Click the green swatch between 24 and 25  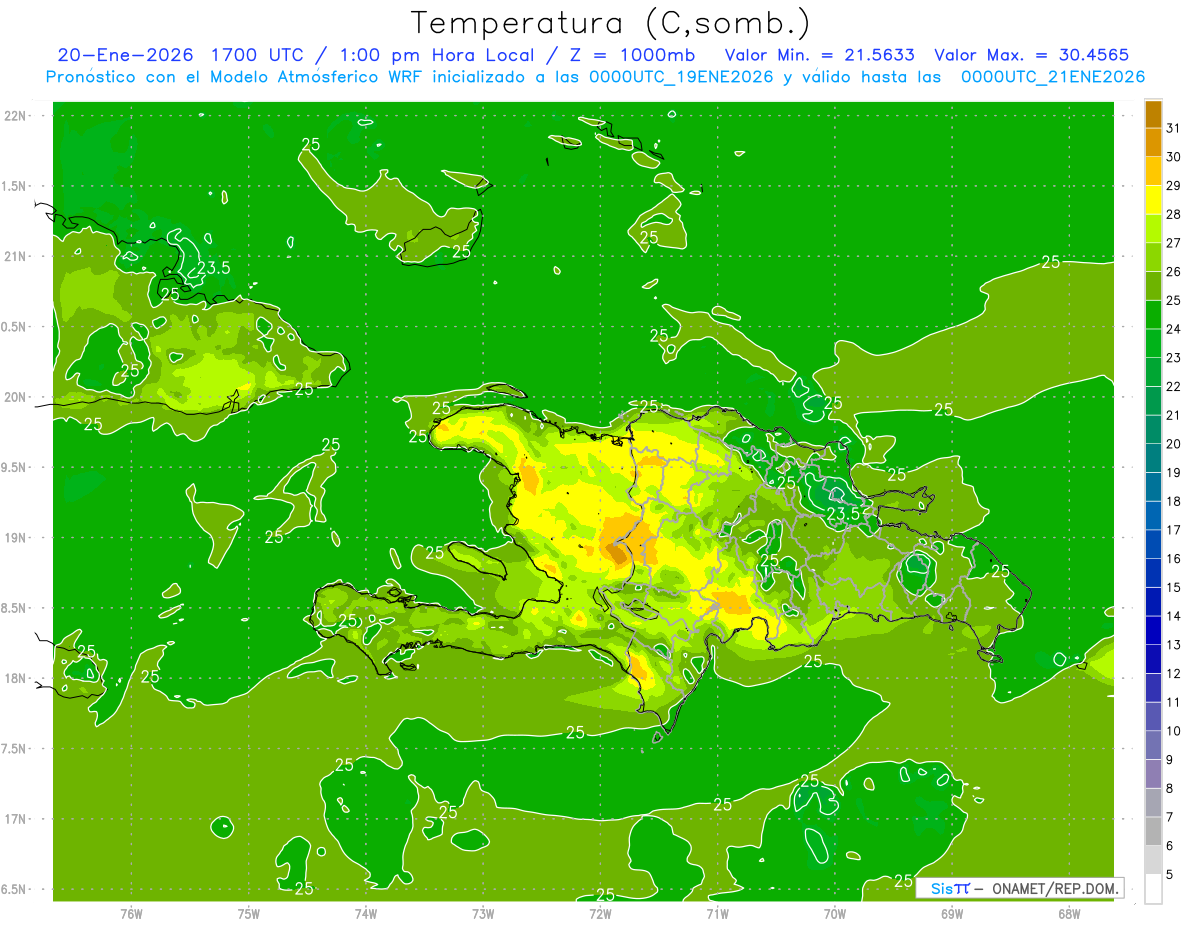[x=1153, y=315]
